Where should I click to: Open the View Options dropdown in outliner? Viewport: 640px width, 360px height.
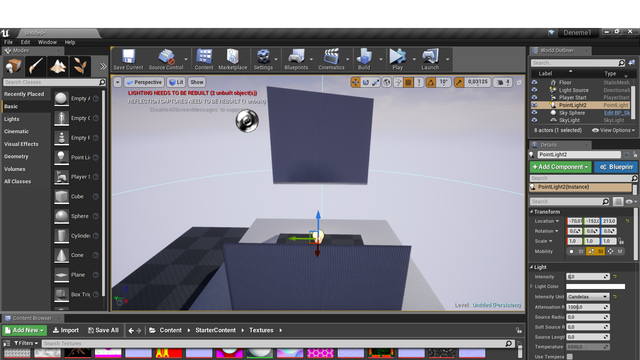coord(613,130)
